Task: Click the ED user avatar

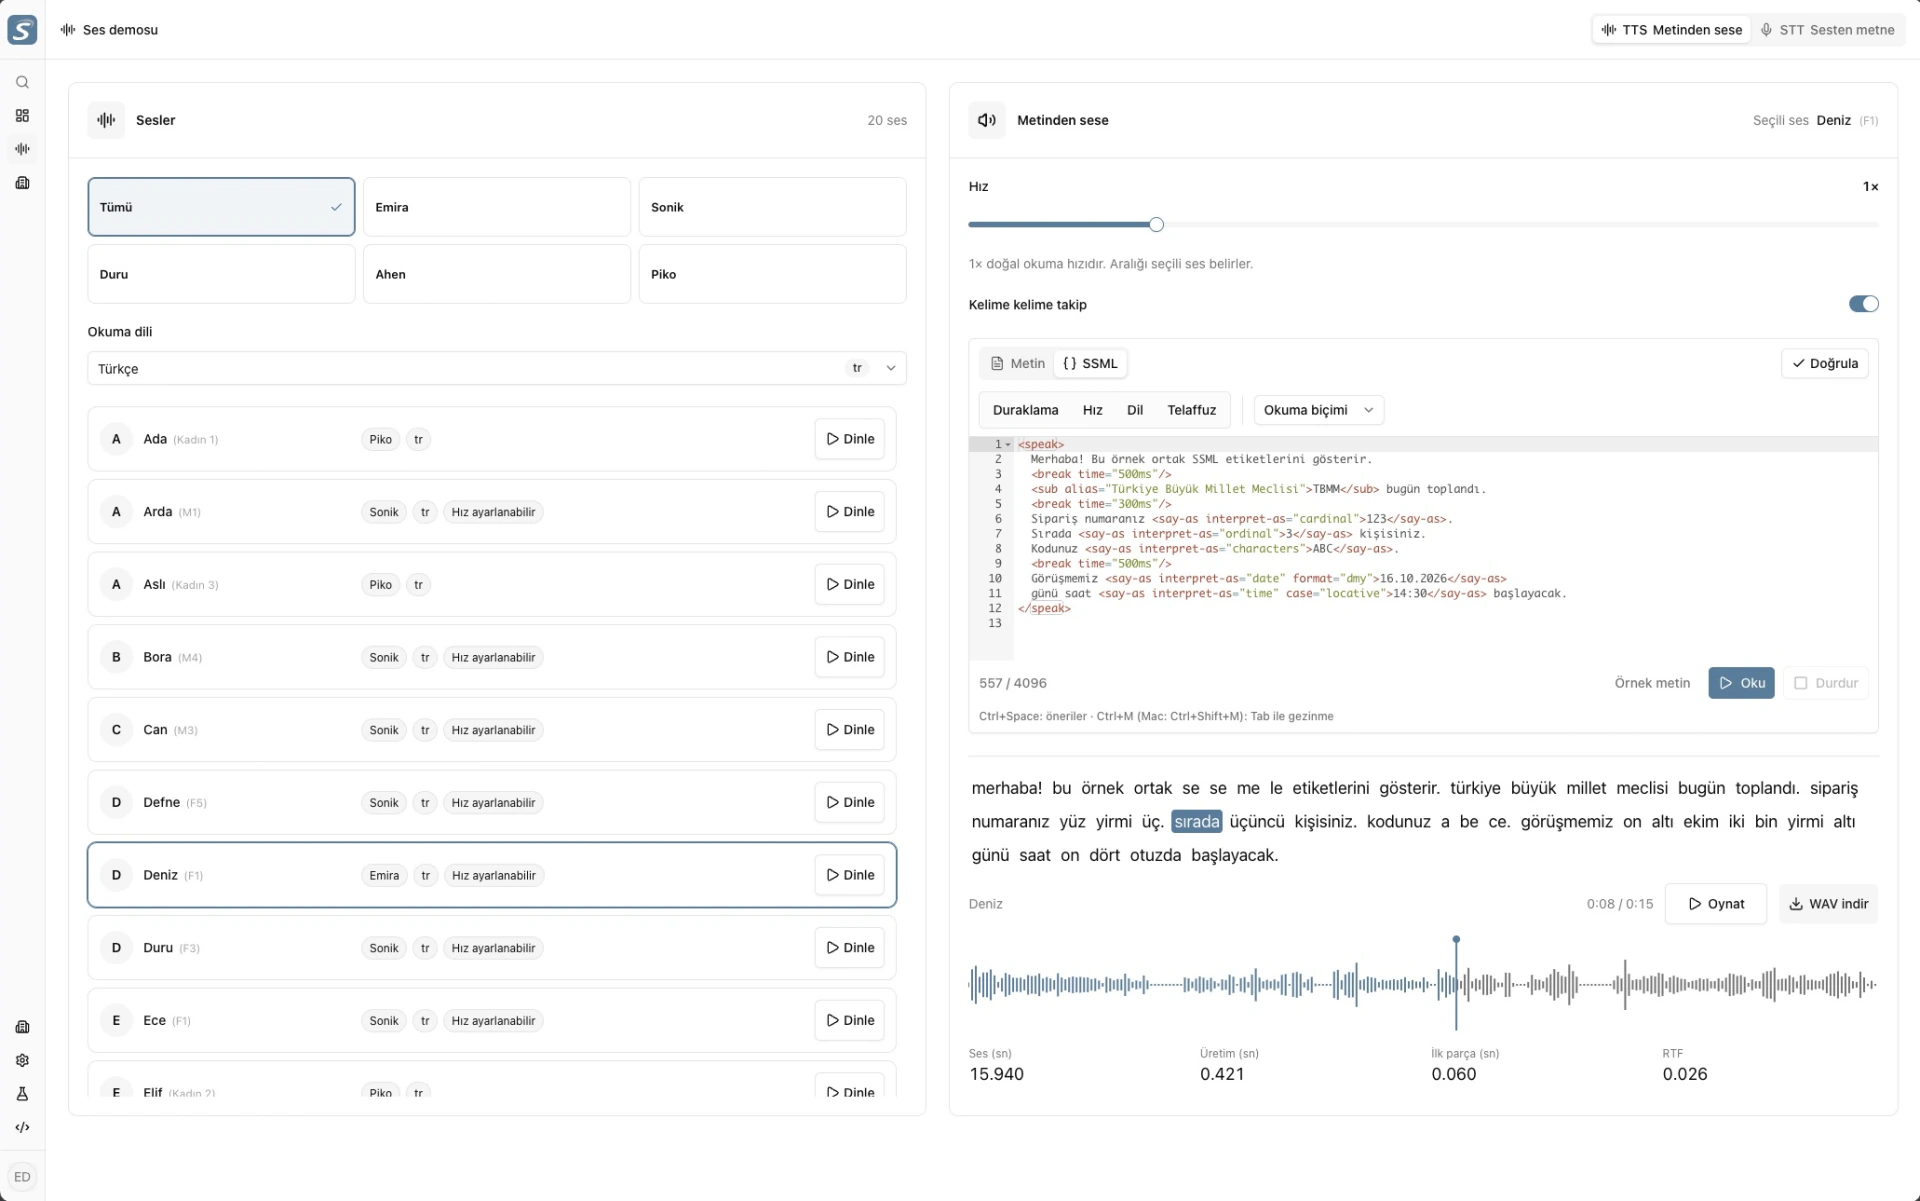Action: pos(22,1177)
